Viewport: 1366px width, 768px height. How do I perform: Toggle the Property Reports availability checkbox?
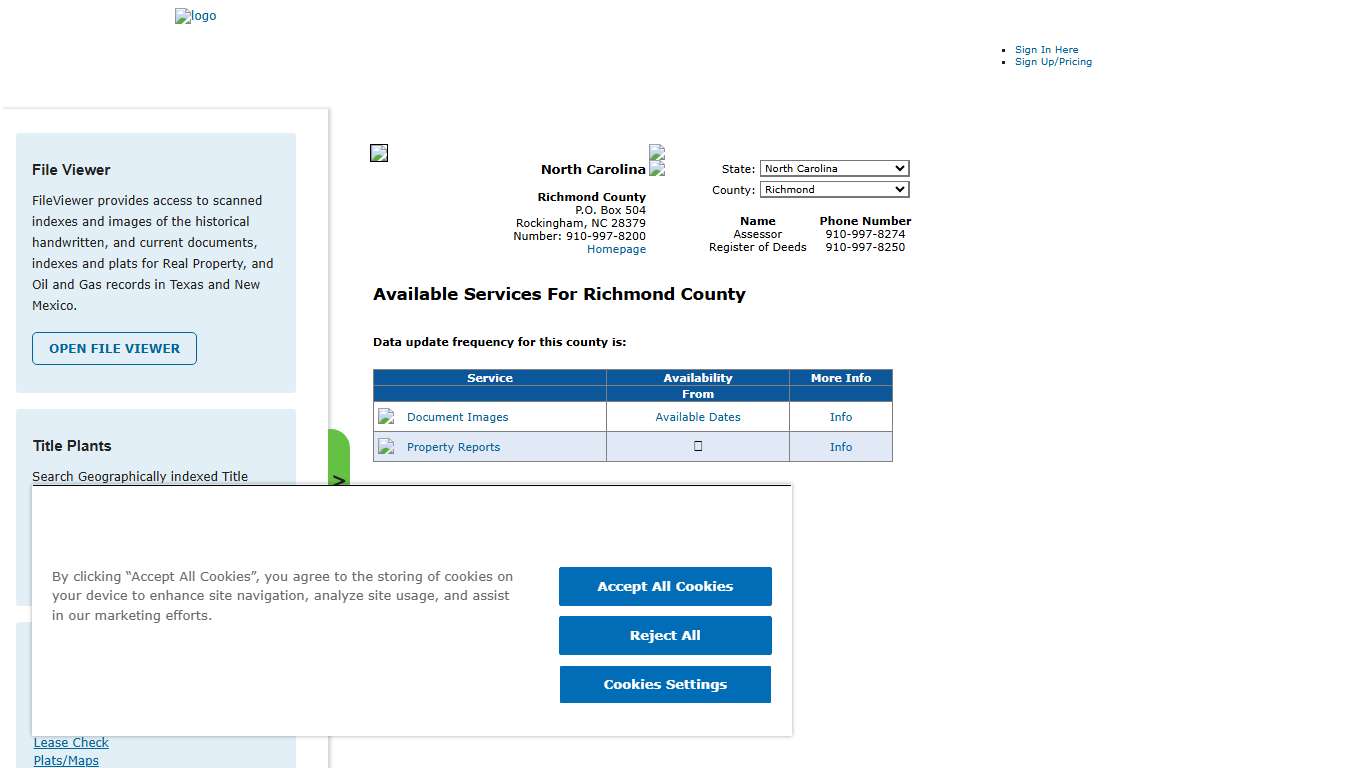point(697,447)
